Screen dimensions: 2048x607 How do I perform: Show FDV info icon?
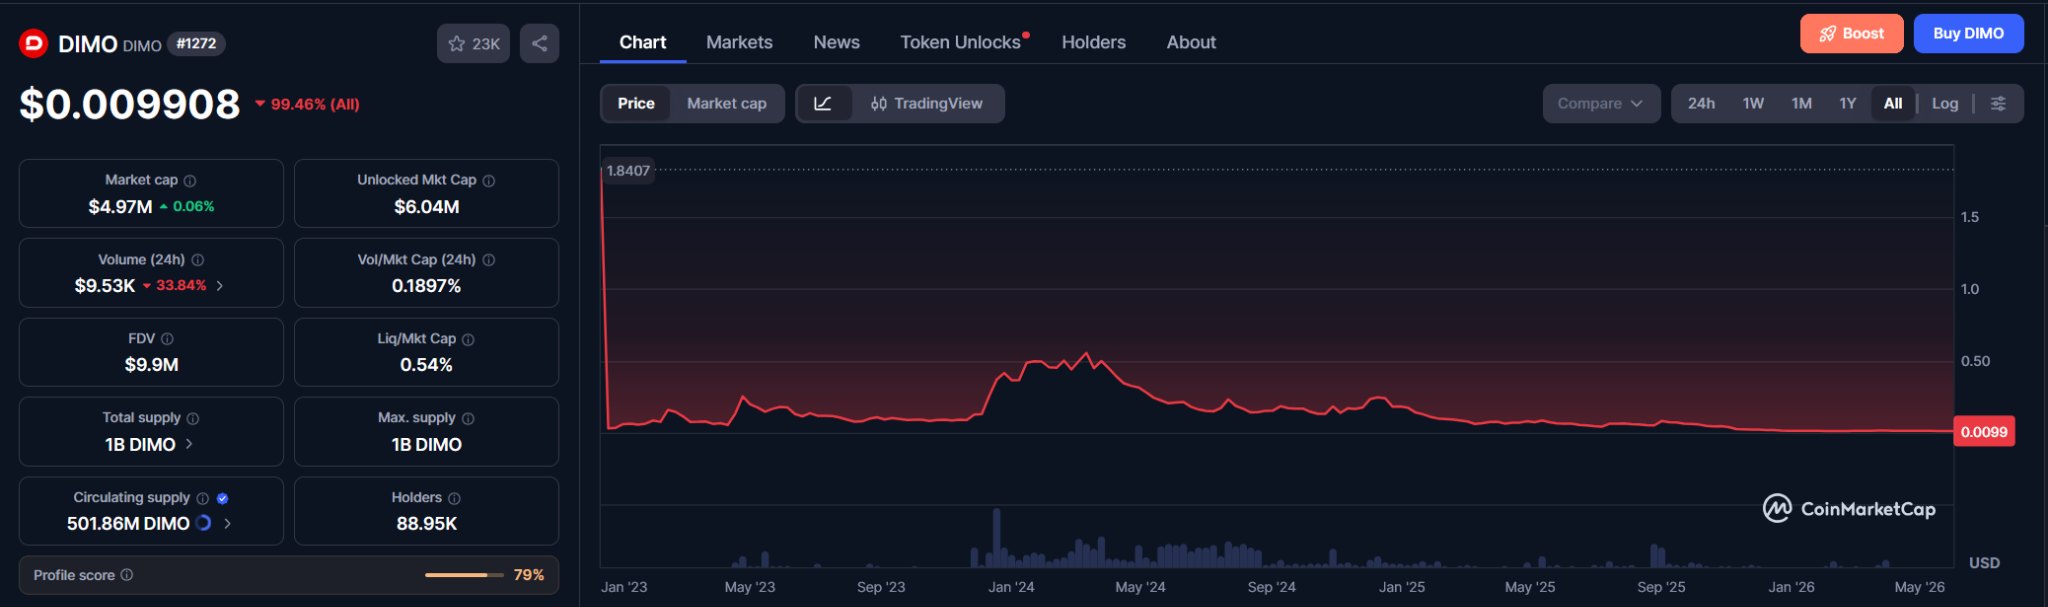tap(167, 339)
